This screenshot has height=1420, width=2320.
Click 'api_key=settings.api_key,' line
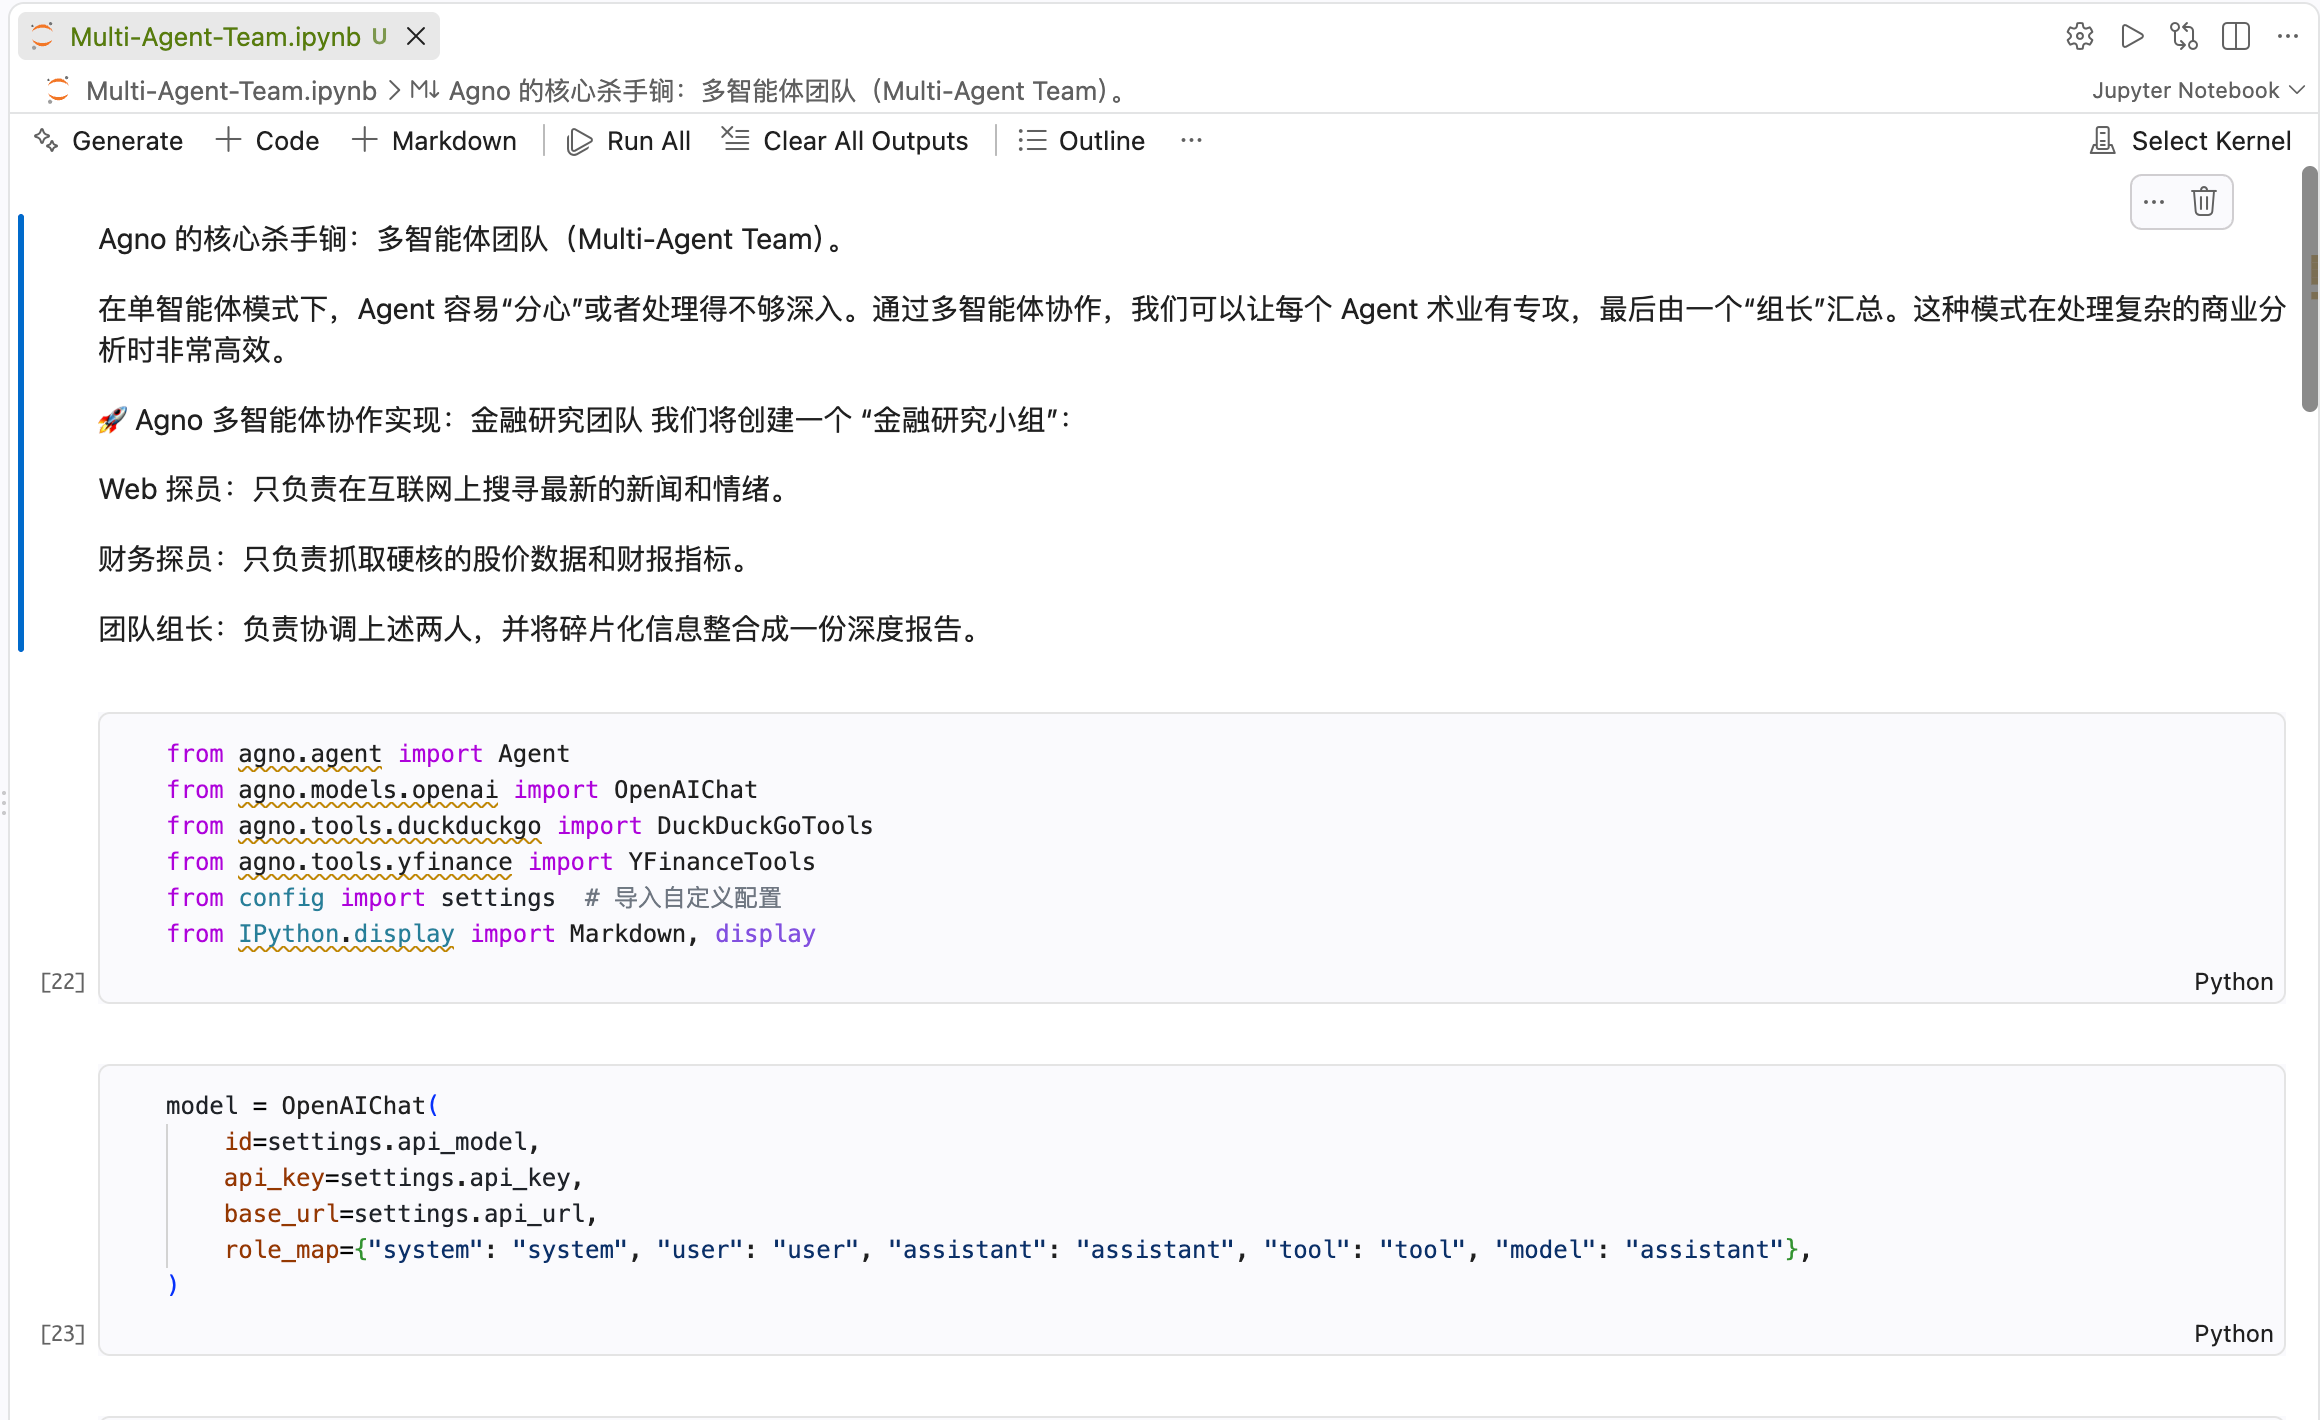(403, 1178)
